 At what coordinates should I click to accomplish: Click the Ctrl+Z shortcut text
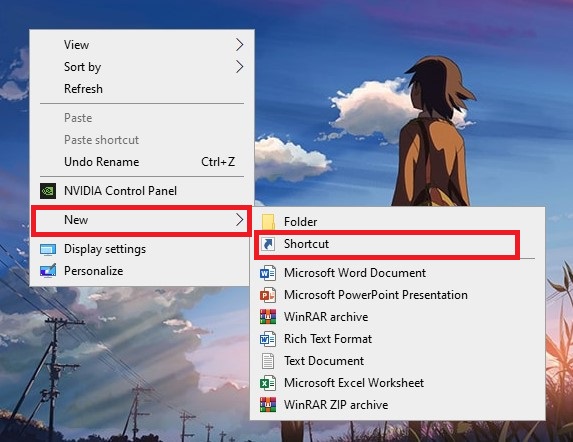pos(218,161)
